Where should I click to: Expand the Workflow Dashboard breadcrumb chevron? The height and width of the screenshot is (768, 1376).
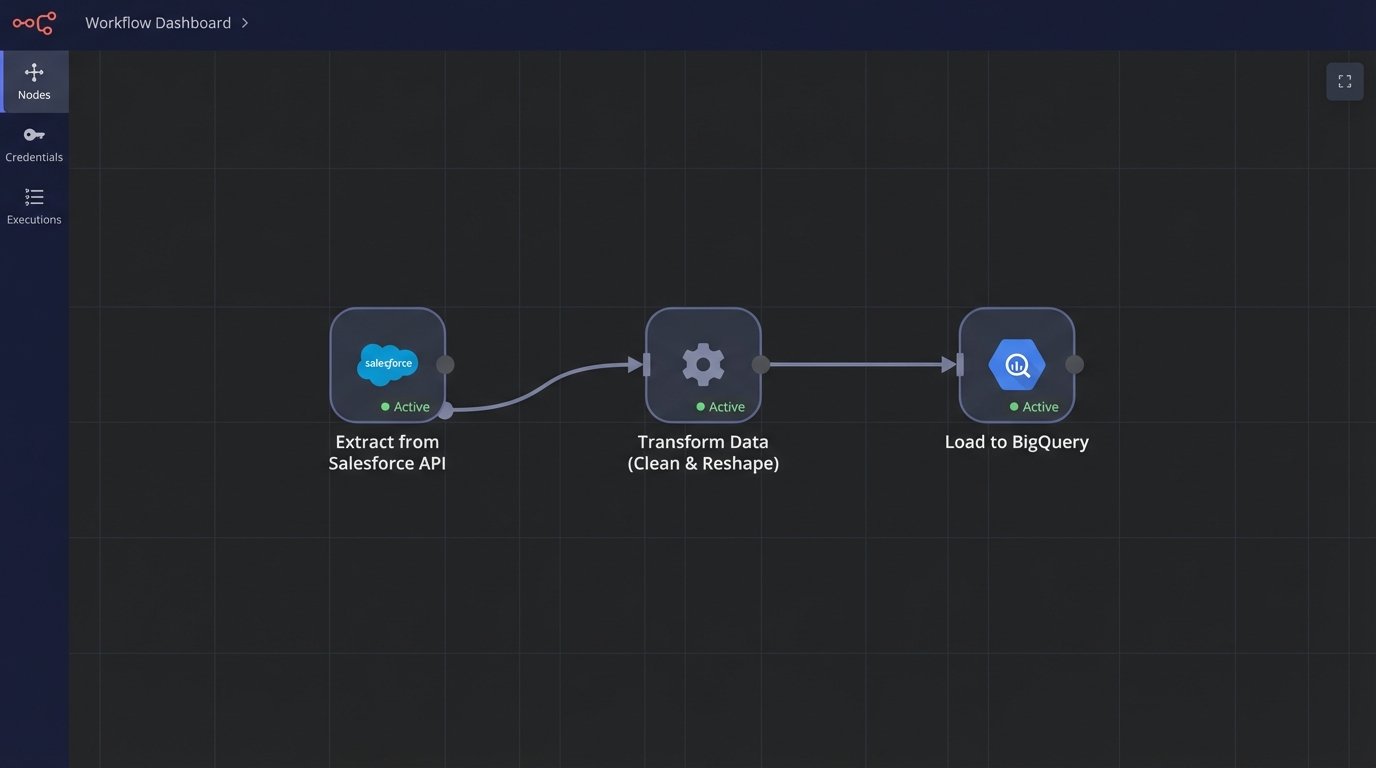pos(244,22)
